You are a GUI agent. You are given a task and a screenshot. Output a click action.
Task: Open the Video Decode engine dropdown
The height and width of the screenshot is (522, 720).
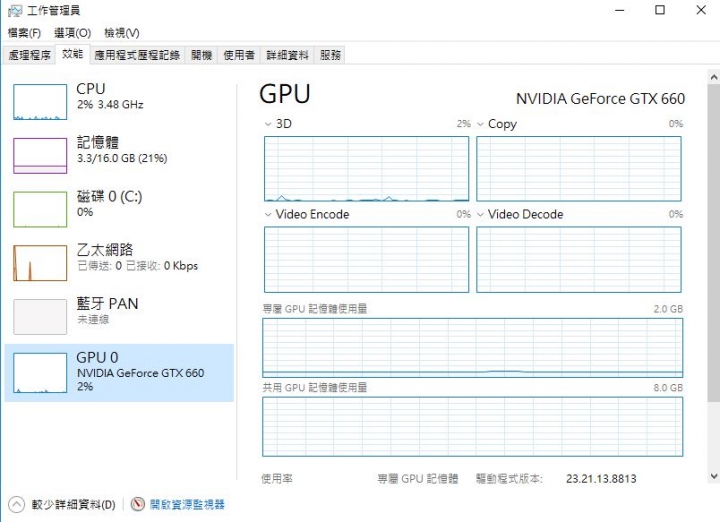coord(480,214)
